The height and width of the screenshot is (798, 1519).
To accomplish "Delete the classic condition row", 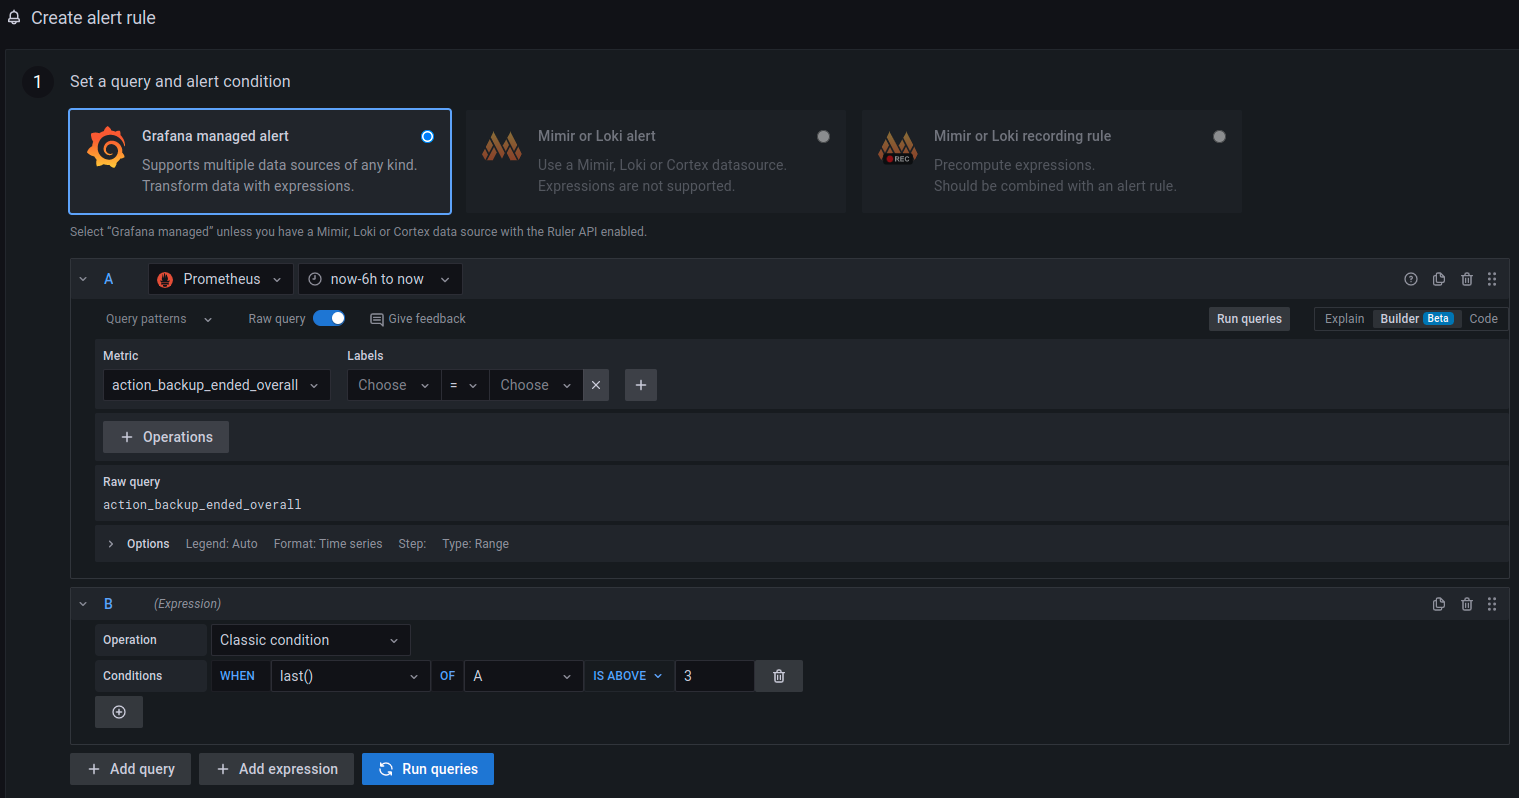I will (778, 676).
